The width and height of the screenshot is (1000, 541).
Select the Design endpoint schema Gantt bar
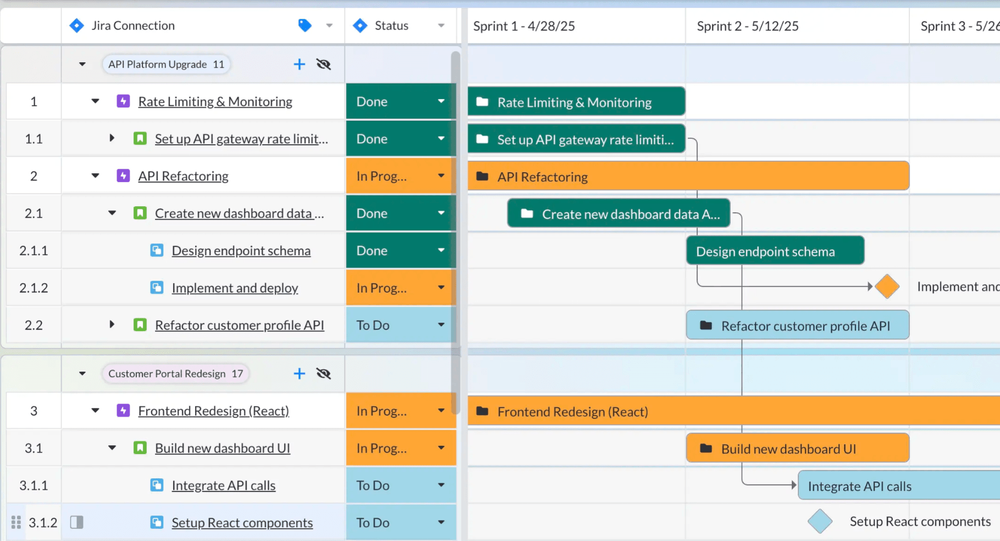point(775,251)
